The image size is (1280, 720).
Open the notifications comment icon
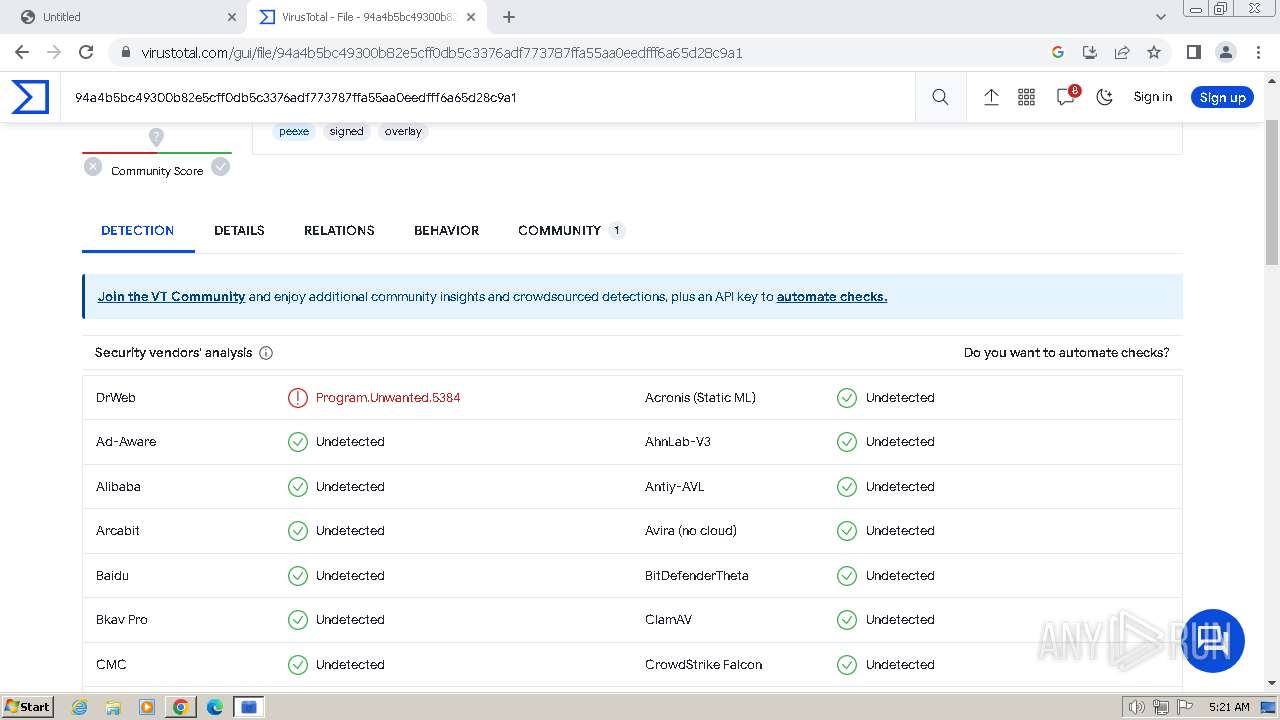[x=1066, y=97]
